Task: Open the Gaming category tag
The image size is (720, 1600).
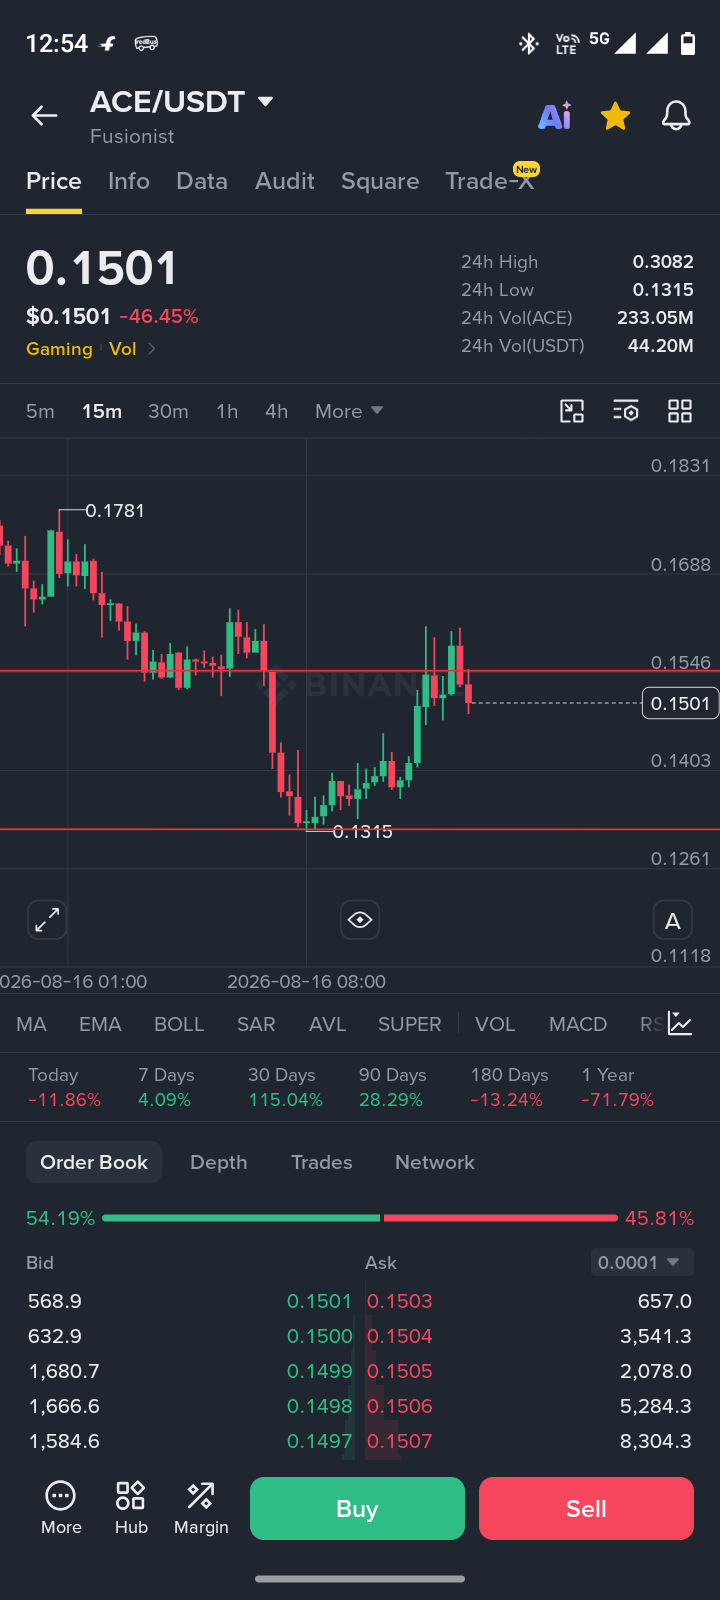Action: [59, 349]
